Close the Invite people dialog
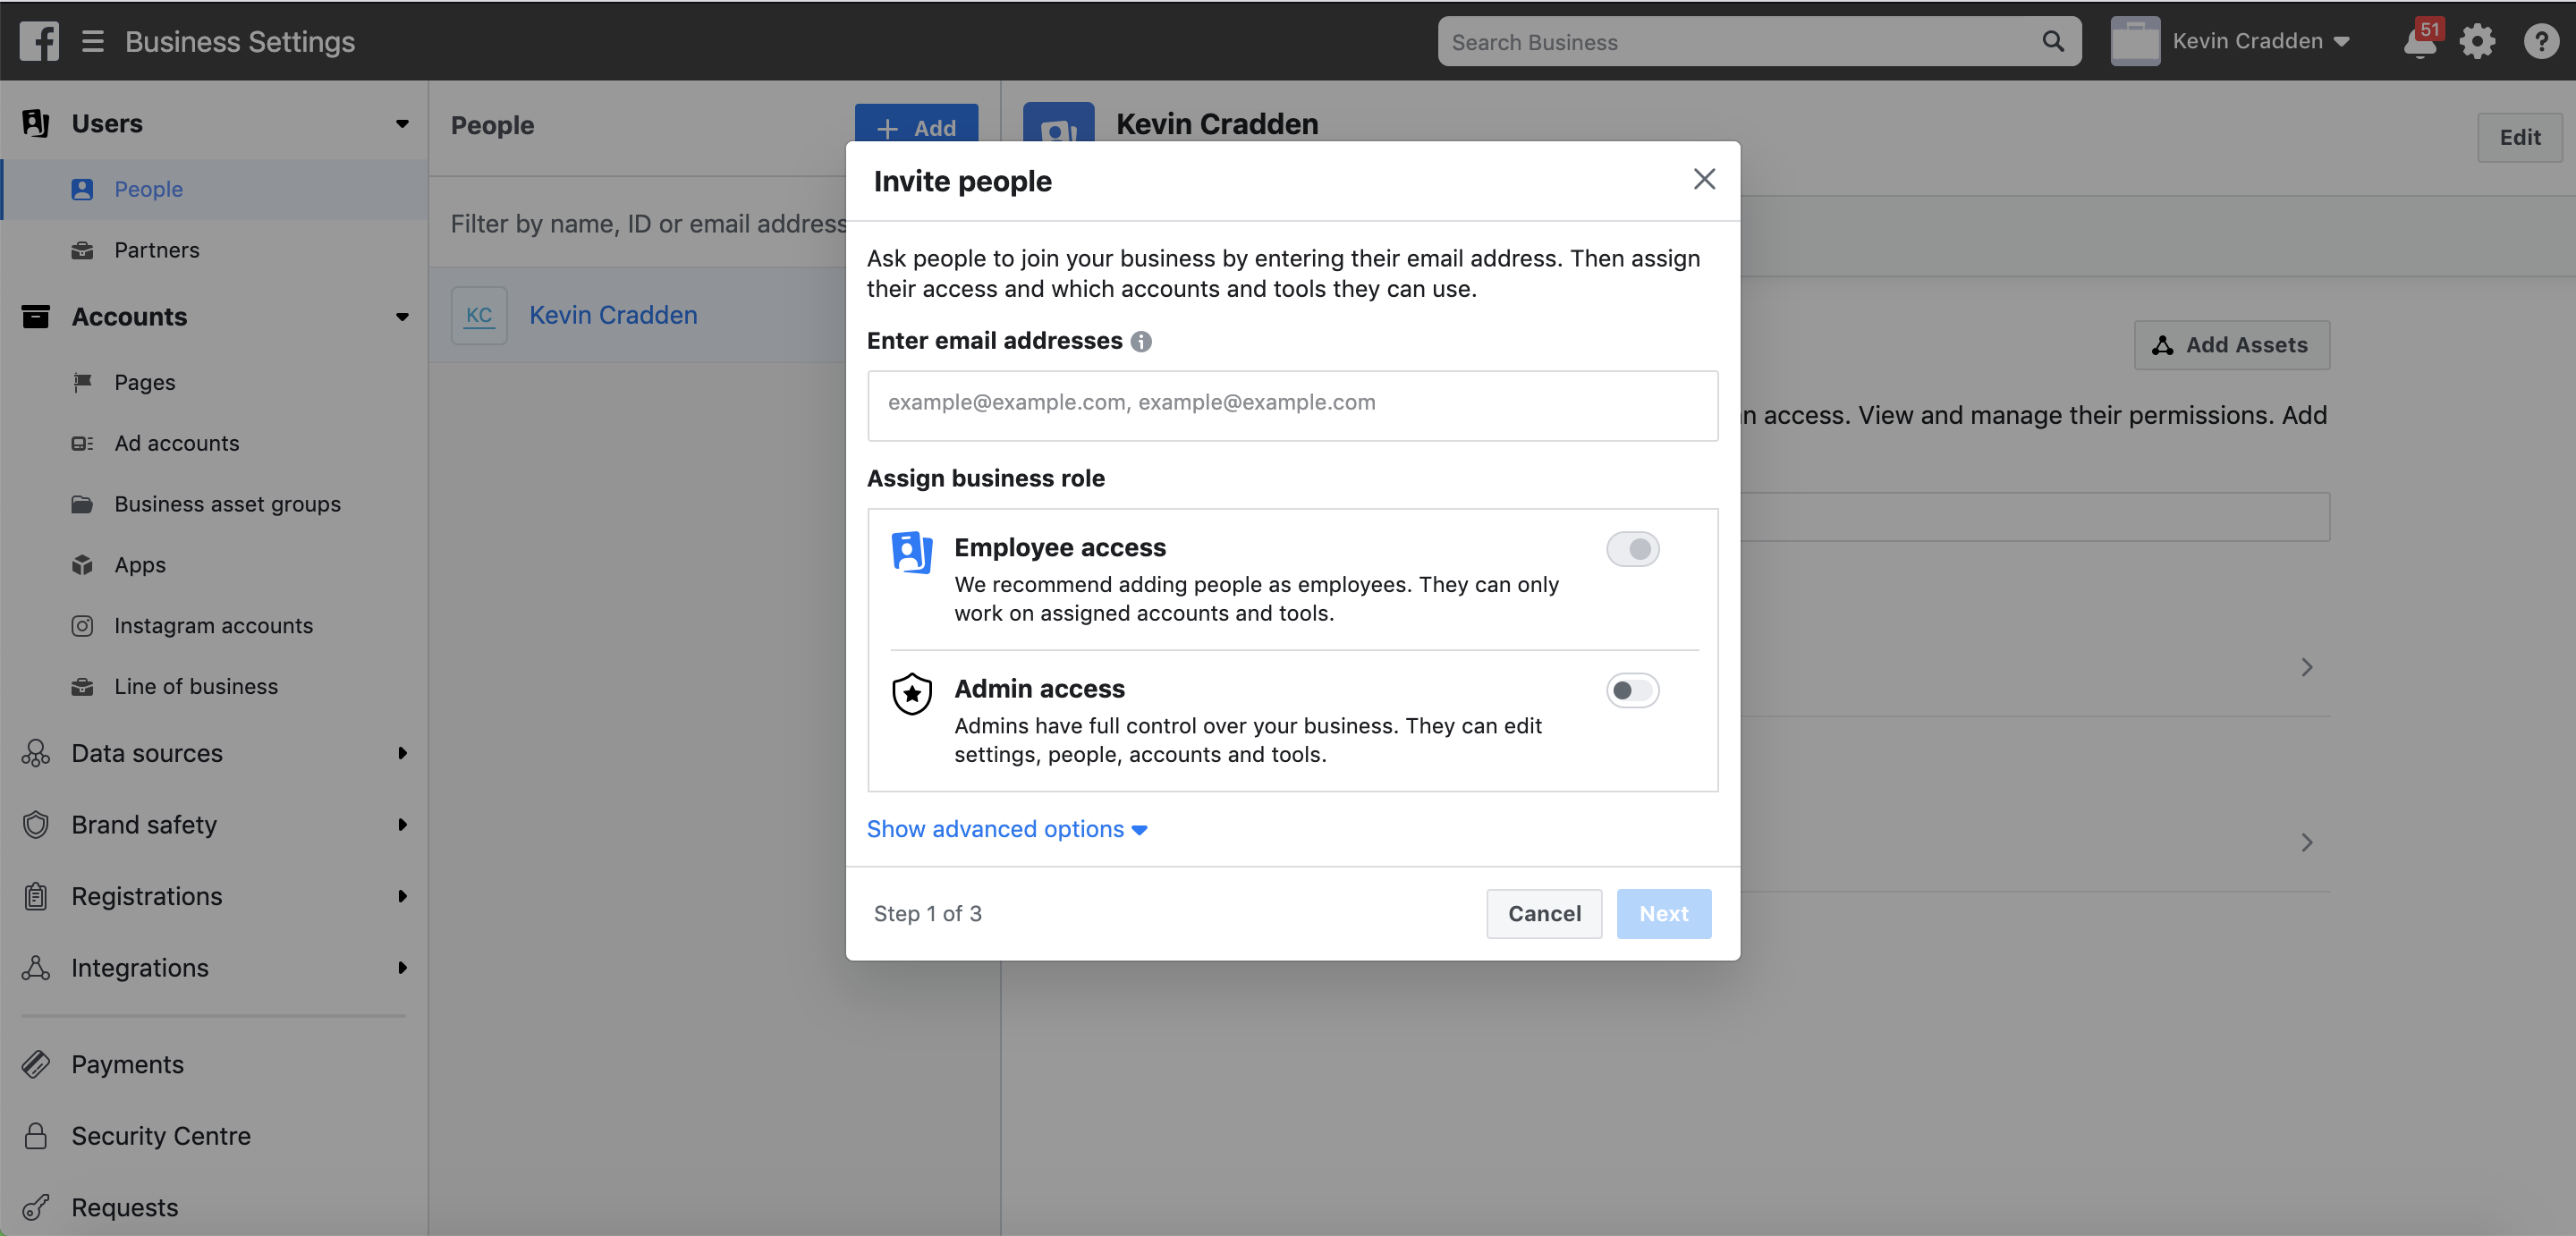The width and height of the screenshot is (2576, 1236). [x=1705, y=179]
